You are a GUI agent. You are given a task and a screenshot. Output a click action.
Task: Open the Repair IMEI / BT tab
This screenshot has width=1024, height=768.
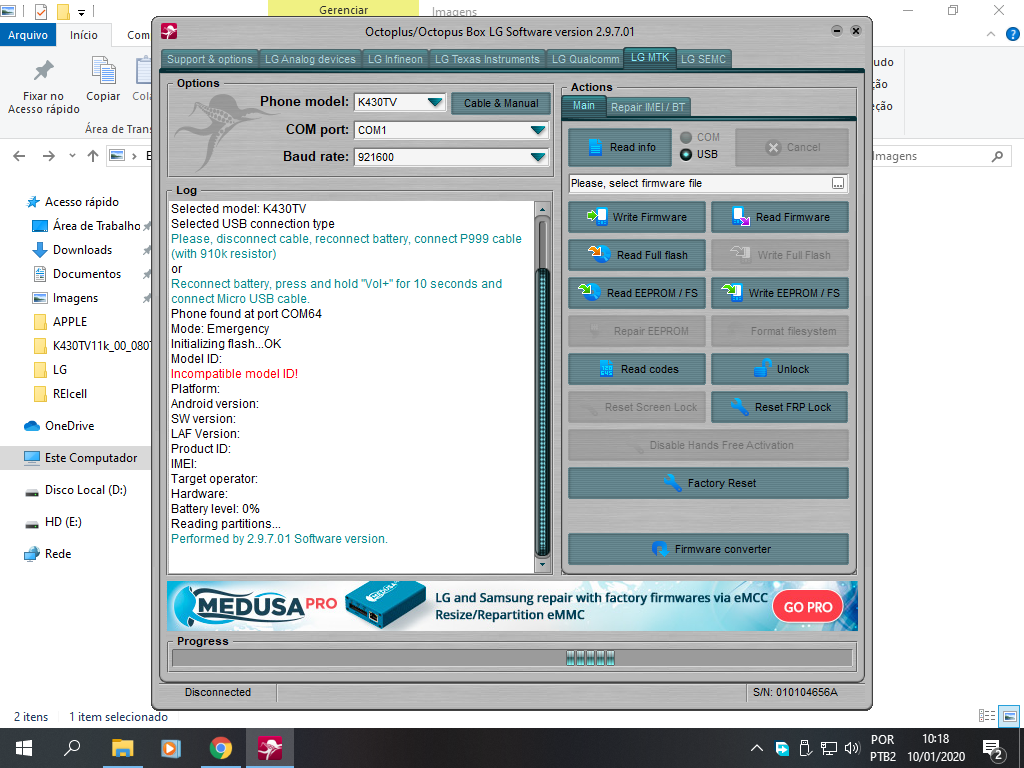(x=648, y=107)
